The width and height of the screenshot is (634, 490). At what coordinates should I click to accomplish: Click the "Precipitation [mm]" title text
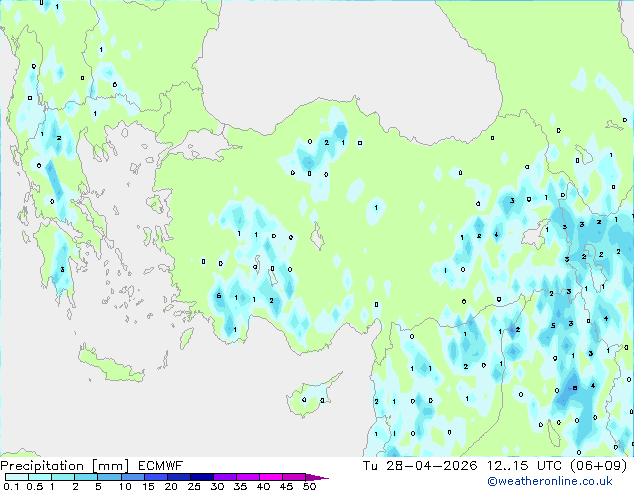(x=64, y=466)
